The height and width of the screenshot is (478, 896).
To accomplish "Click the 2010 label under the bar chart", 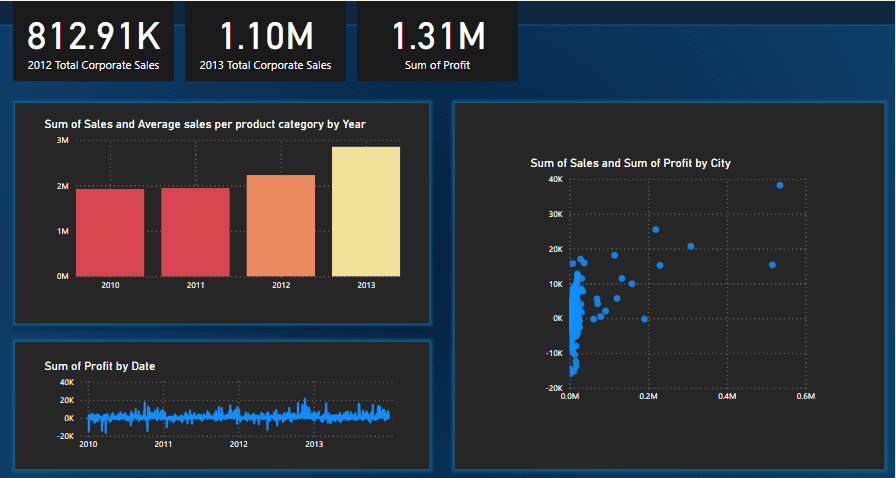I will [x=110, y=285].
